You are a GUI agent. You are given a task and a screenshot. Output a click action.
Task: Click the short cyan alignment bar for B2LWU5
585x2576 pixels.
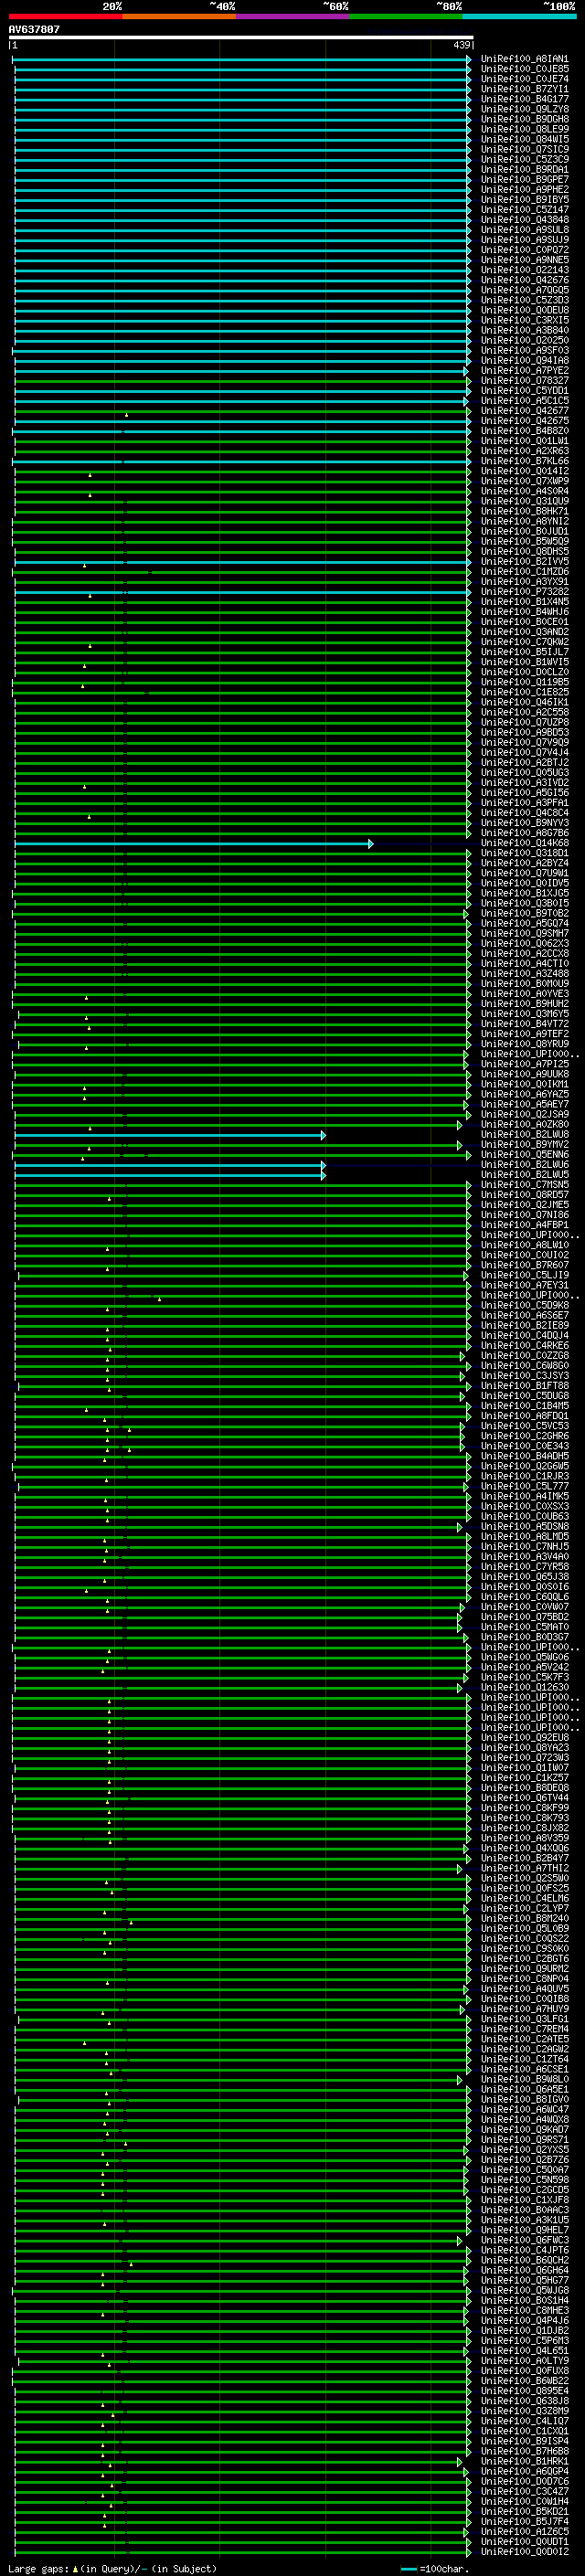[170, 1175]
